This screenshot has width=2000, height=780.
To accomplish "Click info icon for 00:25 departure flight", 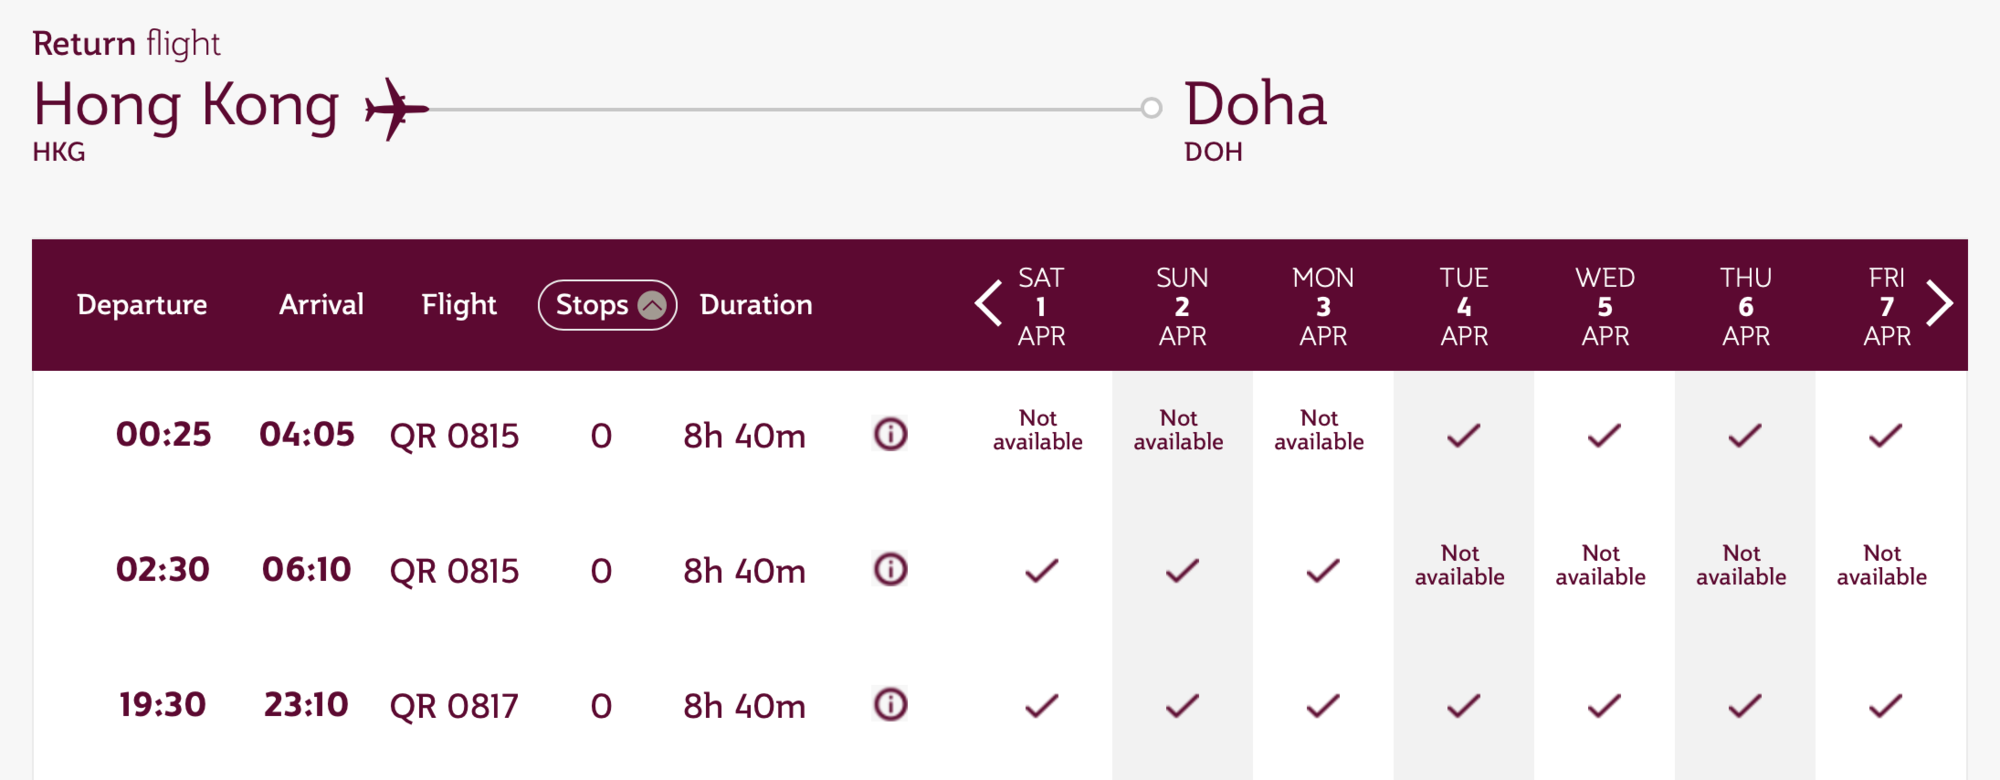I will 890,434.
